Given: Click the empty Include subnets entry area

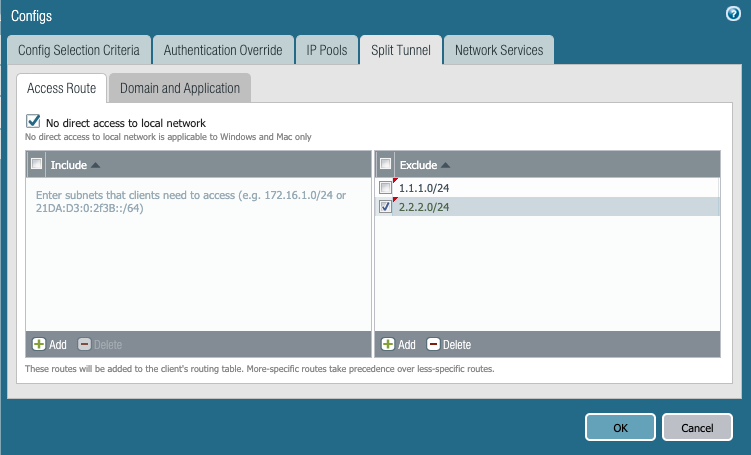Looking at the screenshot, I should tap(198, 260).
